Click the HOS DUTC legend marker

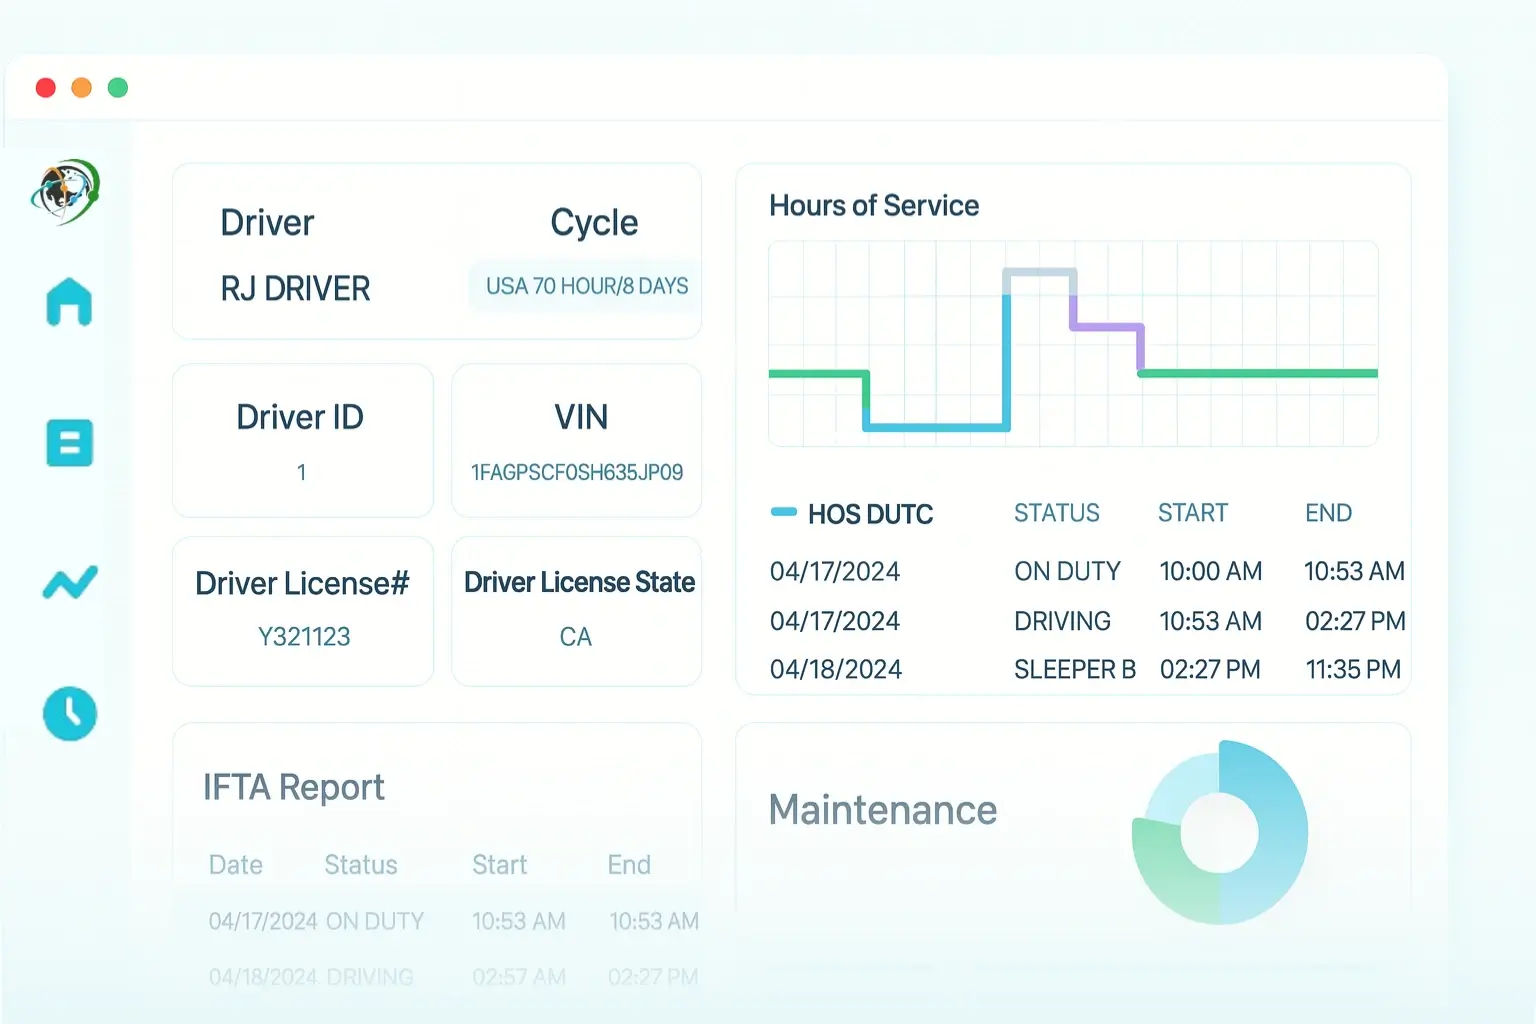coord(784,513)
